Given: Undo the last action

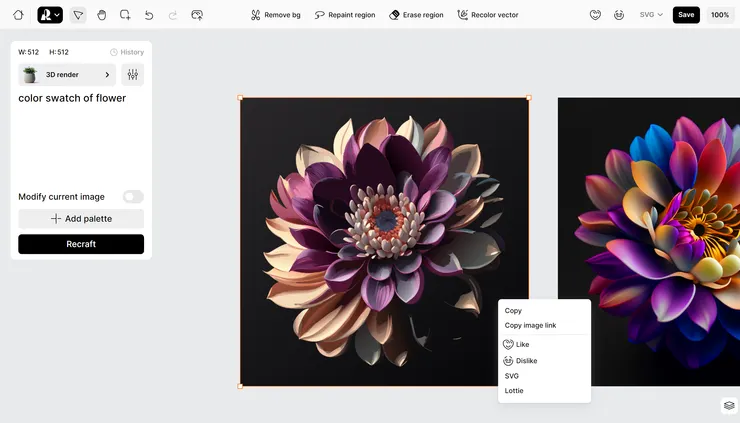Looking at the screenshot, I should pyautogui.click(x=149, y=15).
